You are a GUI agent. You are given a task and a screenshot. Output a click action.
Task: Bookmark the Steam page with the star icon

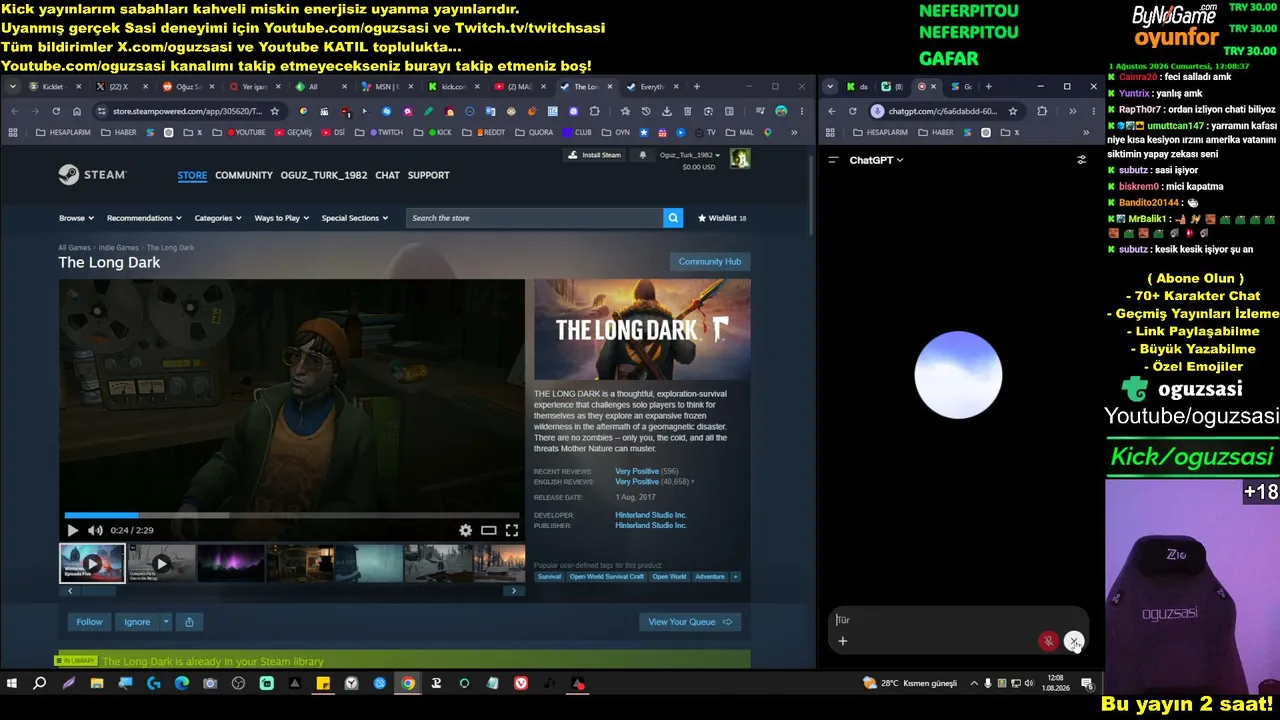(x=275, y=111)
